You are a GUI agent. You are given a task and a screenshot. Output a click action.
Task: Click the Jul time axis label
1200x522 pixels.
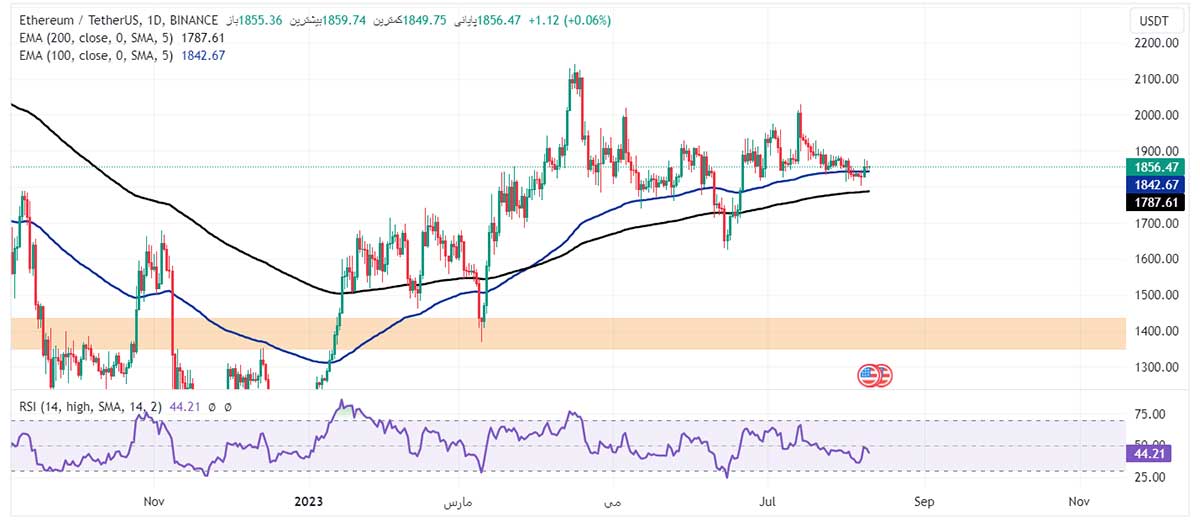[770, 500]
